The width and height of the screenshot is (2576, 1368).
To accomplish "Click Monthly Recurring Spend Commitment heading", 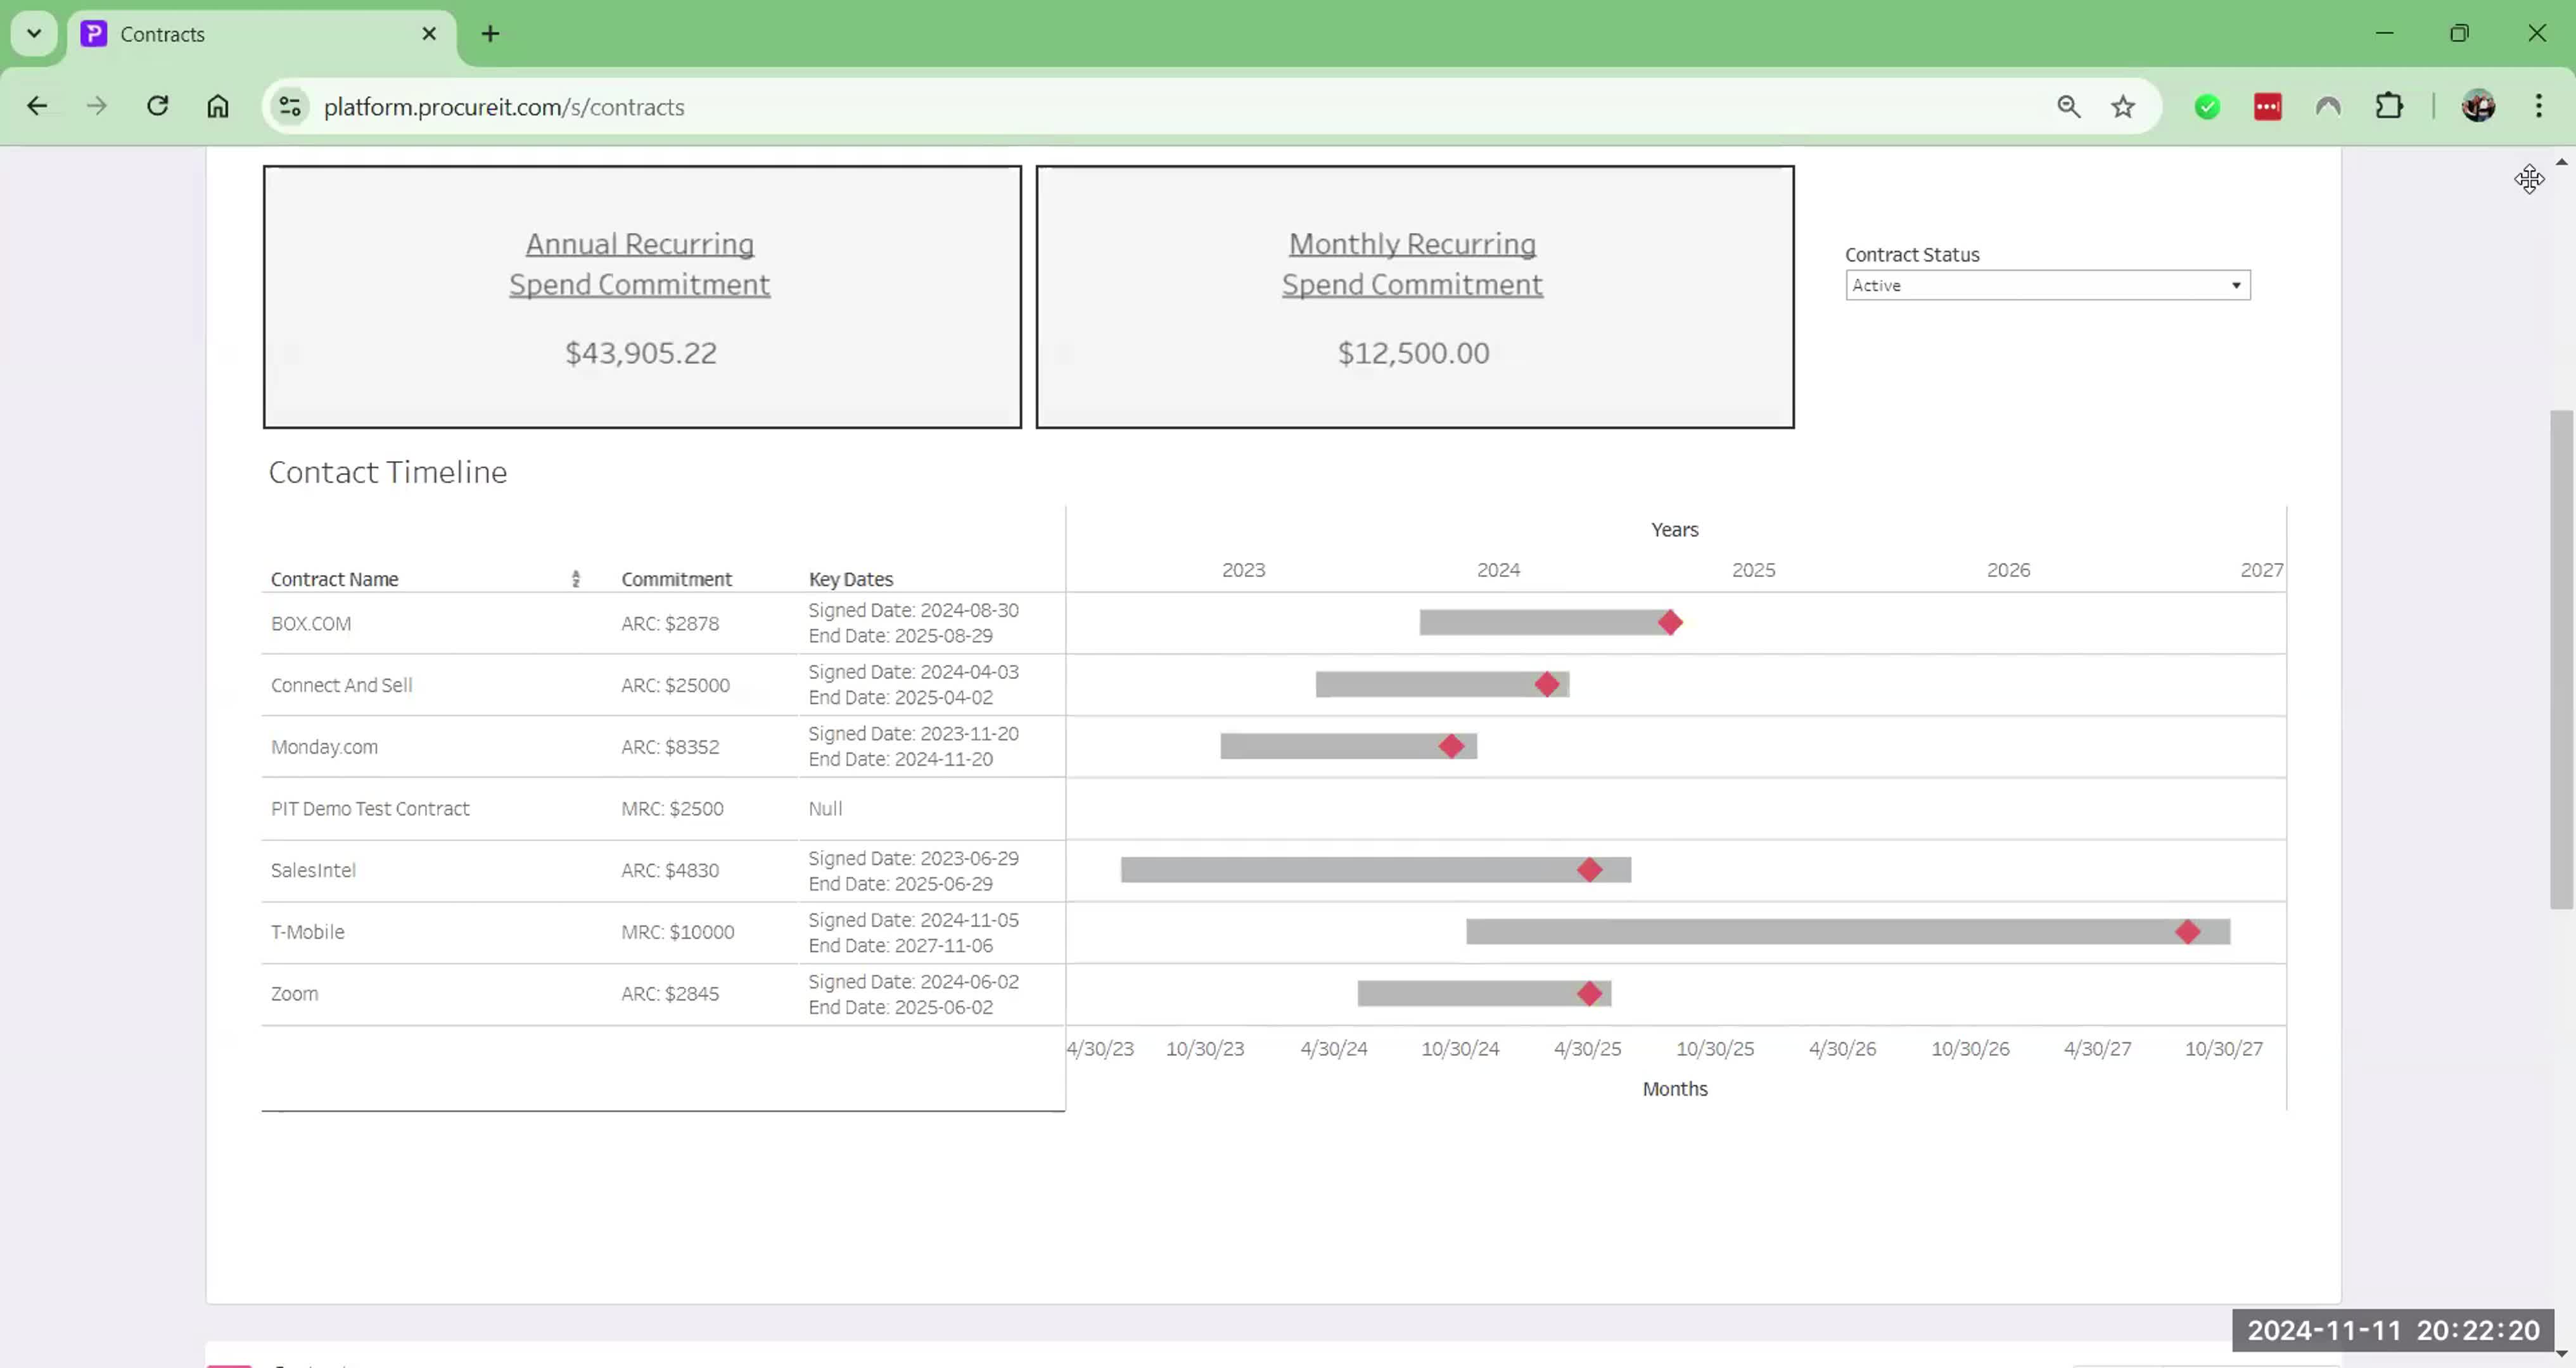I will point(1412,264).
